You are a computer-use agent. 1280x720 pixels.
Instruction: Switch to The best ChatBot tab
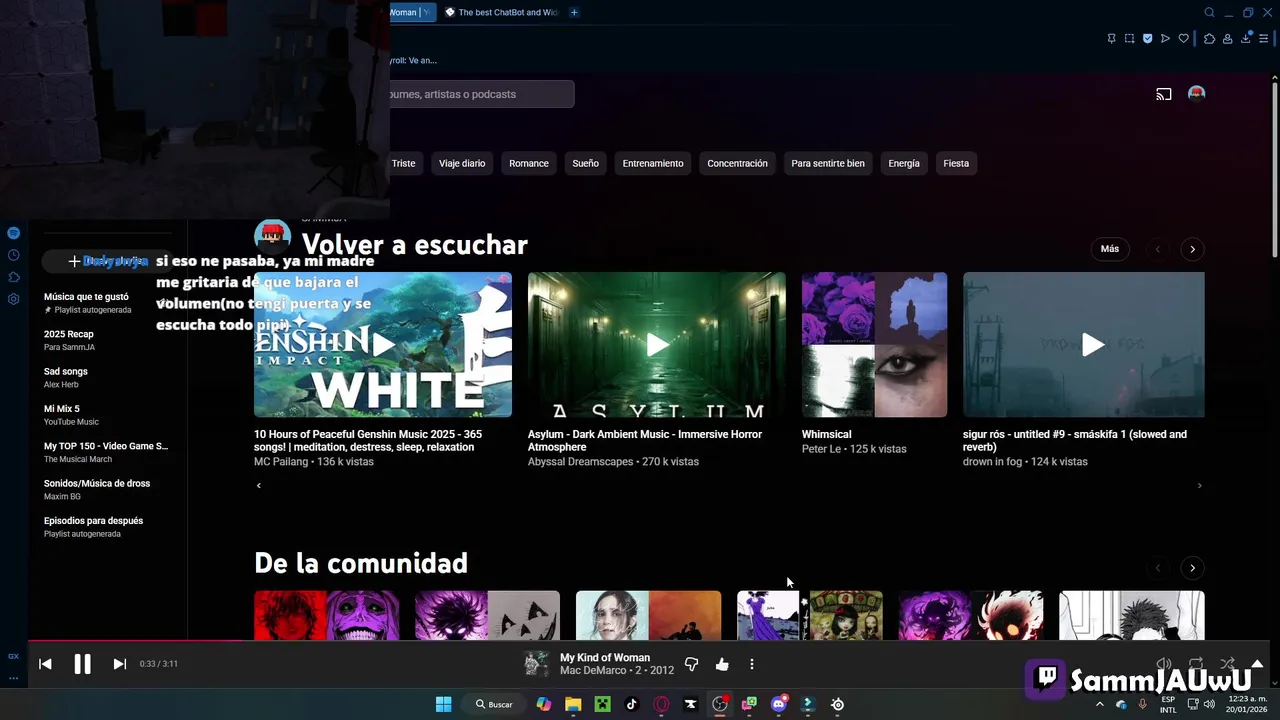(501, 12)
